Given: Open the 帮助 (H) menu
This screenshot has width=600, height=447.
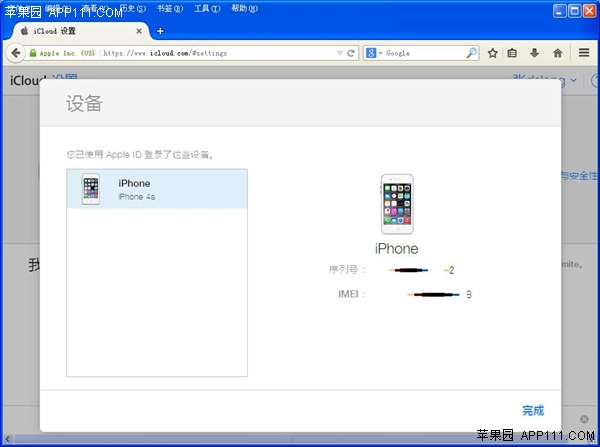Looking at the screenshot, I should [244, 9].
